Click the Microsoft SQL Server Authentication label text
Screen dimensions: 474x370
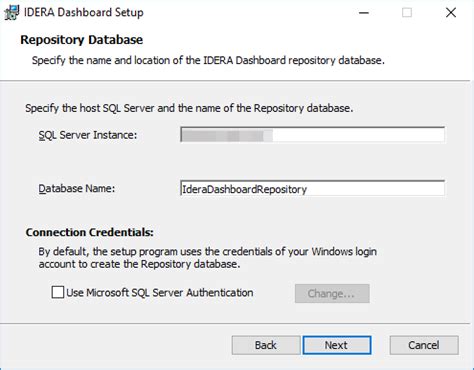pos(170,293)
